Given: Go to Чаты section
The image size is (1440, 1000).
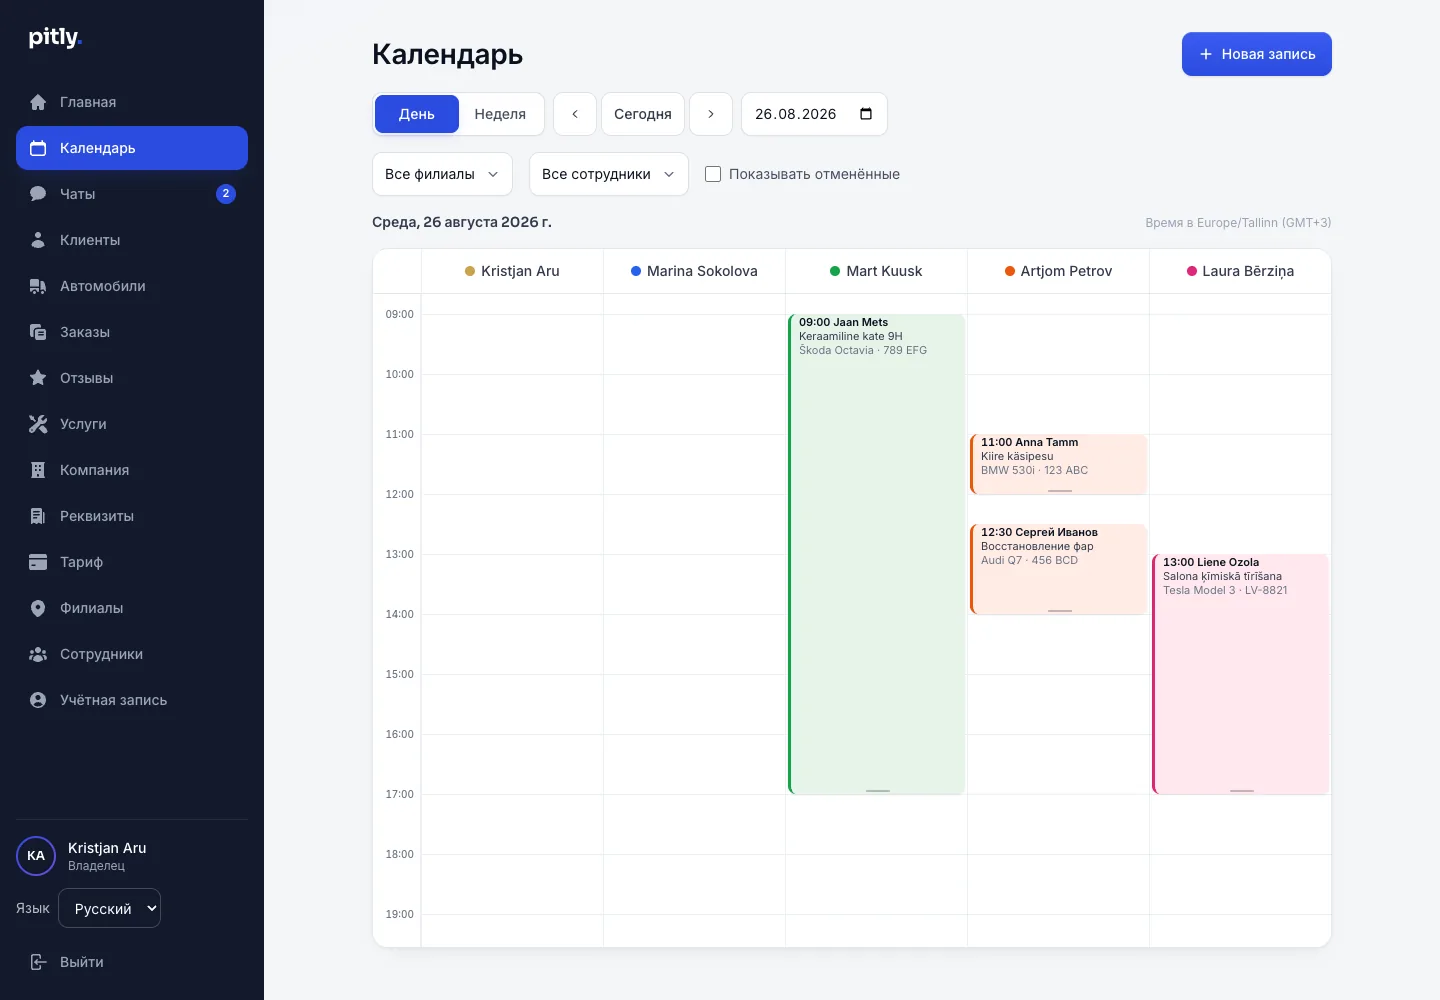Looking at the screenshot, I should (132, 194).
